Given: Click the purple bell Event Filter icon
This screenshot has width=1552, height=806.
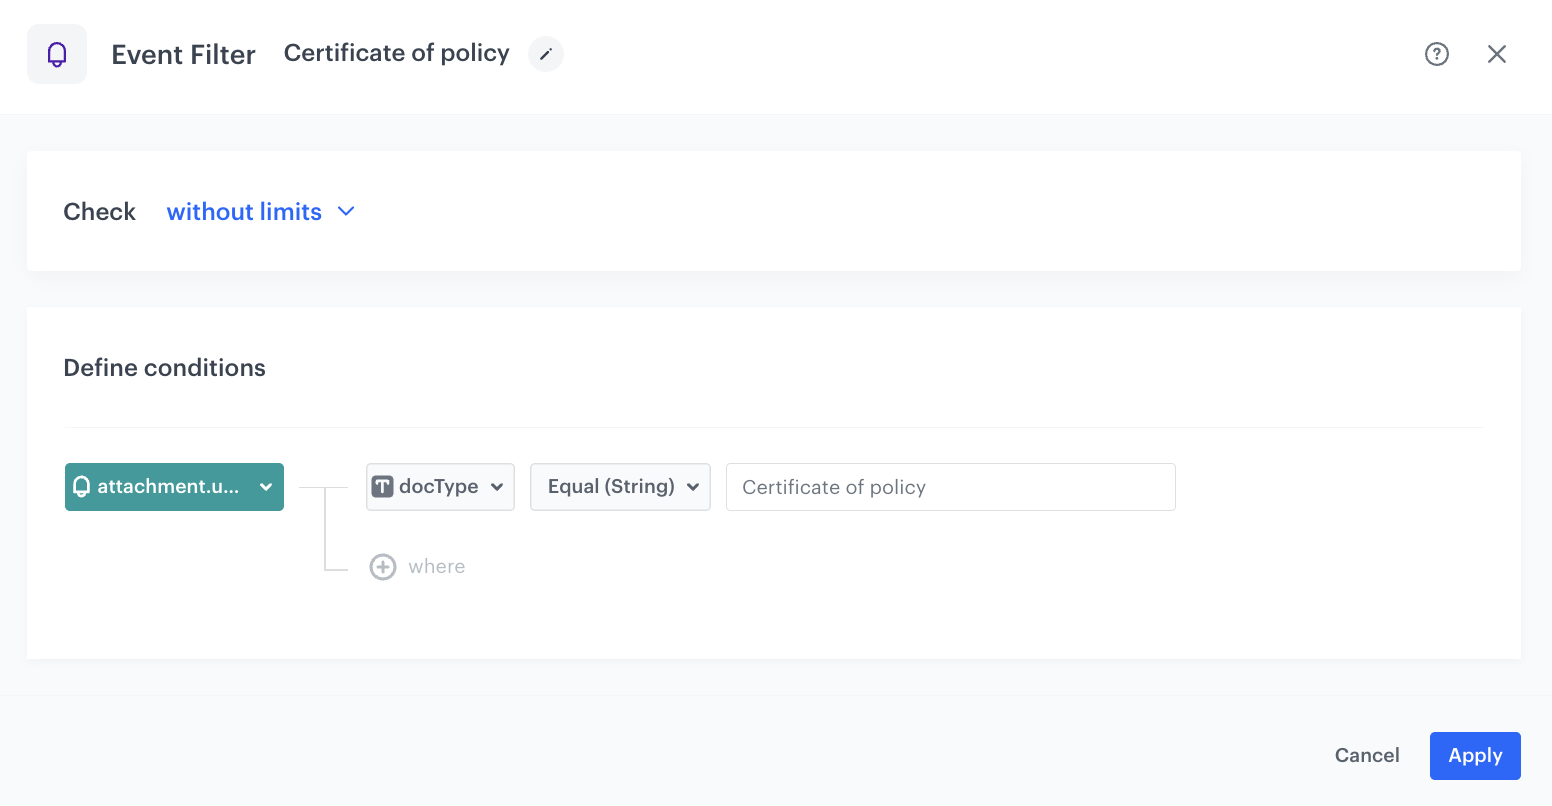Looking at the screenshot, I should [x=57, y=54].
